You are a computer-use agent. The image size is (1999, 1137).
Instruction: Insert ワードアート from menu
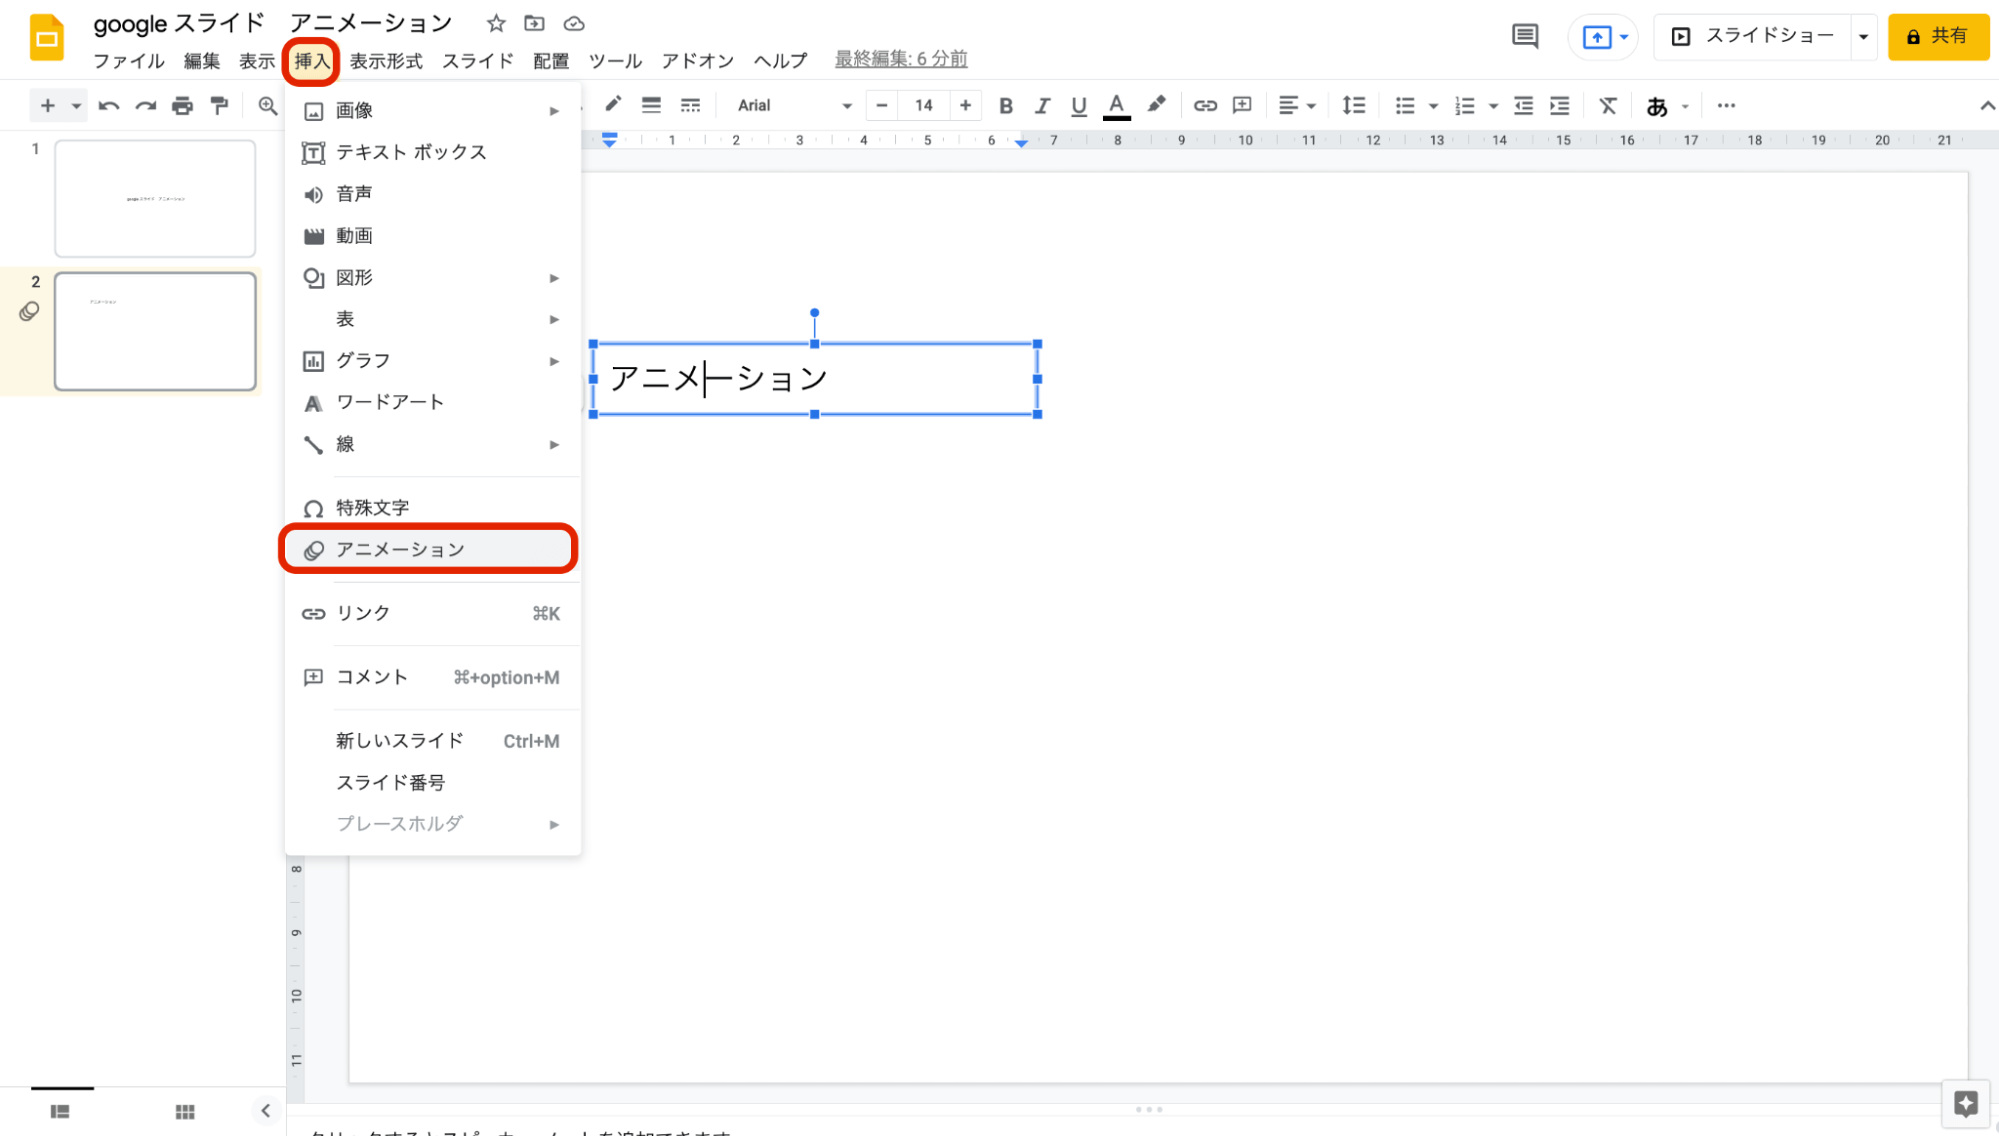click(x=432, y=402)
